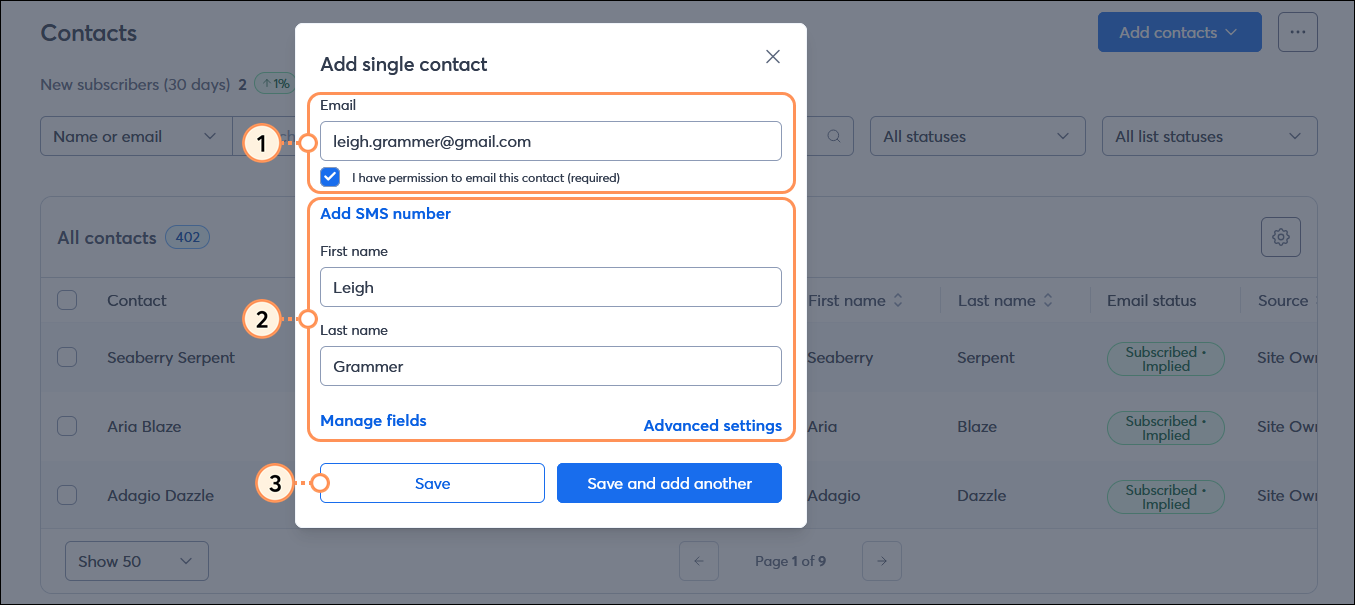Click the more options ellipsis icon
Image resolution: width=1355 pixels, height=605 pixels.
click(x=1298, y=32)
